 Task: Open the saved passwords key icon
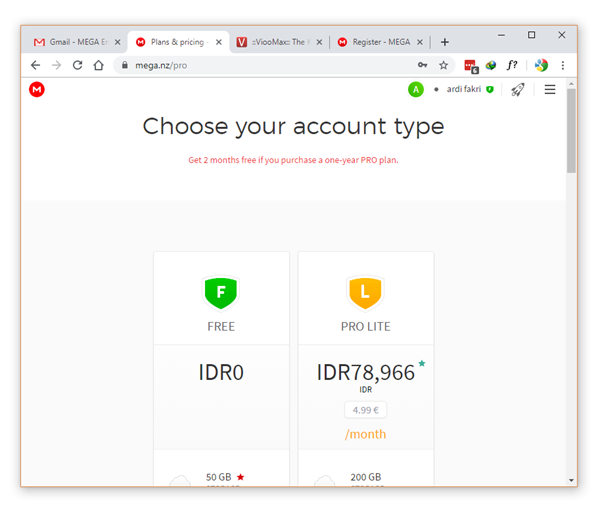pos(422,65)
